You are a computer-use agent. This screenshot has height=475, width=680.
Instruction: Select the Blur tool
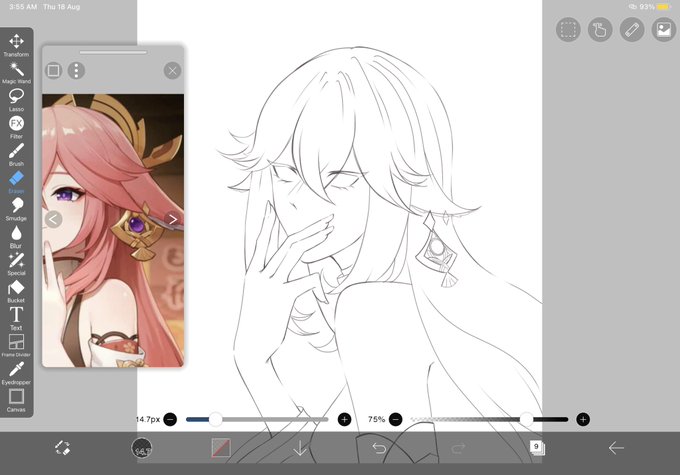16,237
